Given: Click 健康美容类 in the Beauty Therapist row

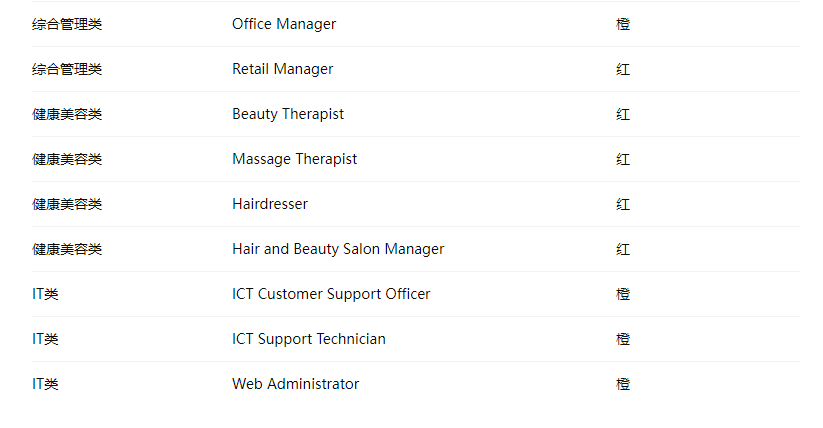Looking at the screenshot, I should click(67, 114).
